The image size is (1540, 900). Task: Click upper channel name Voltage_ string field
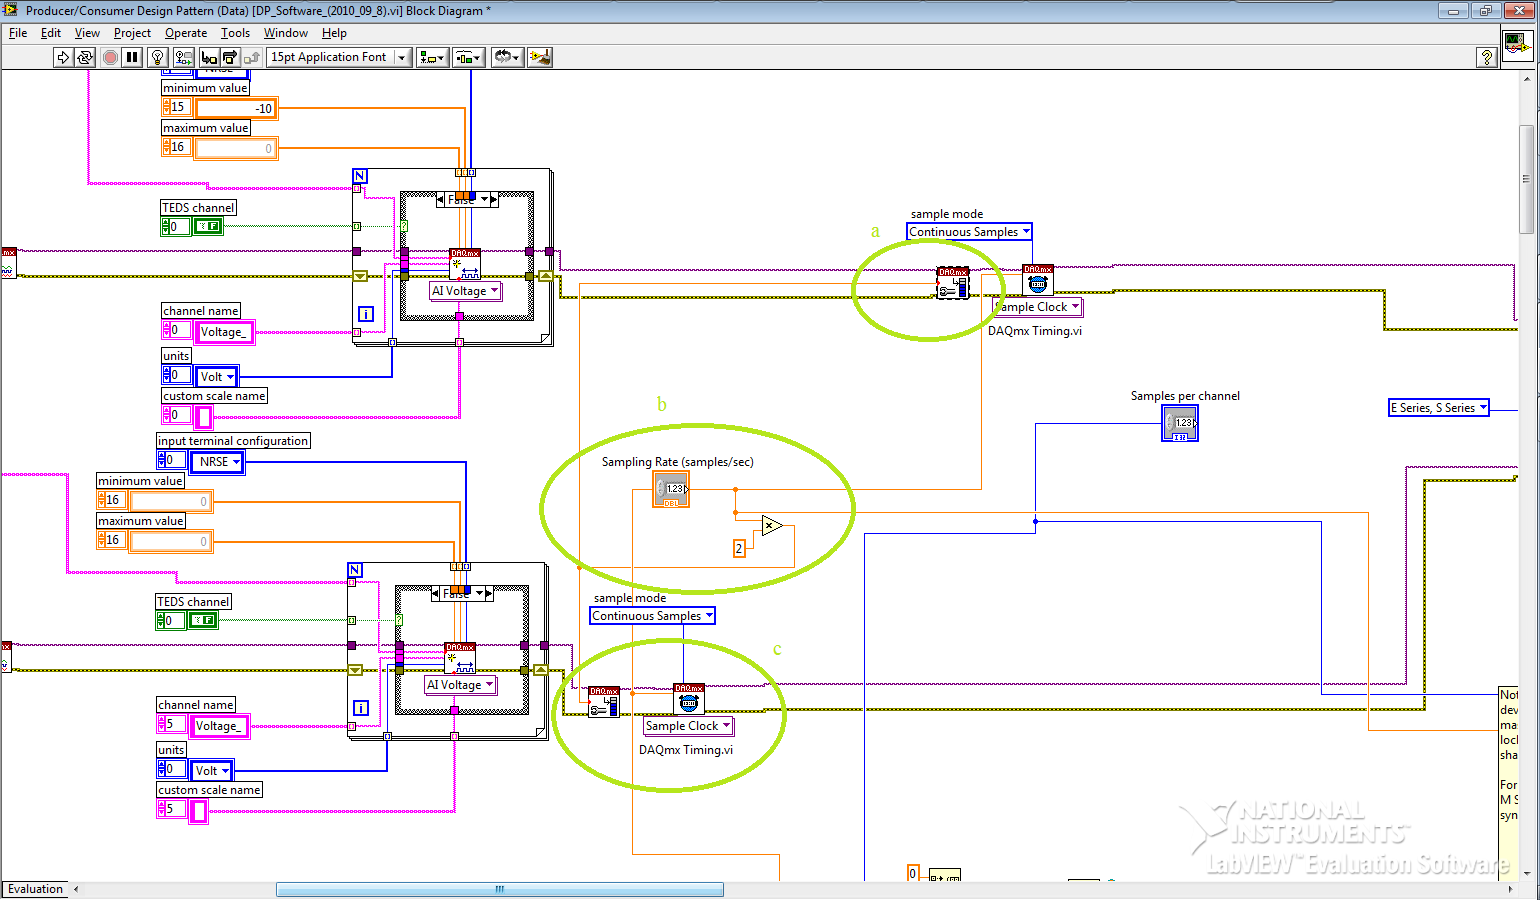point(225,332)
